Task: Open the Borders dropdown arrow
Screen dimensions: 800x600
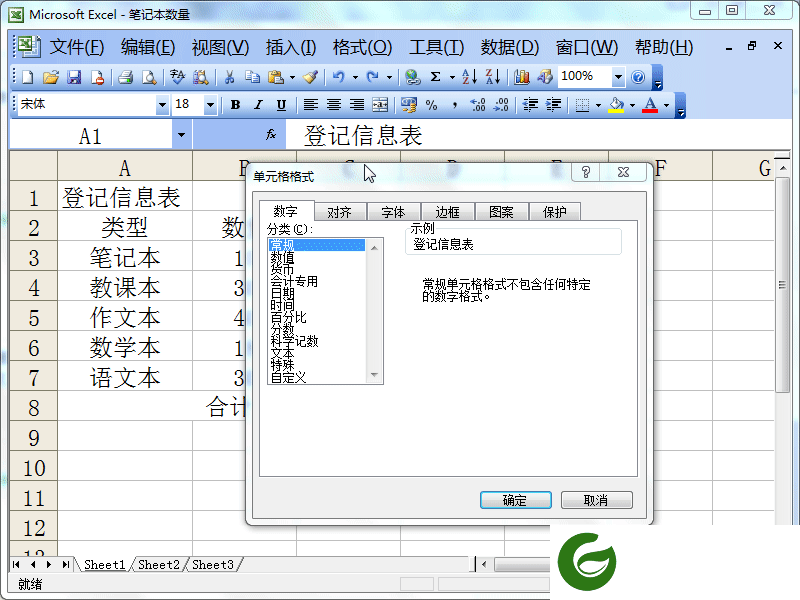Action: coord(598,106)
